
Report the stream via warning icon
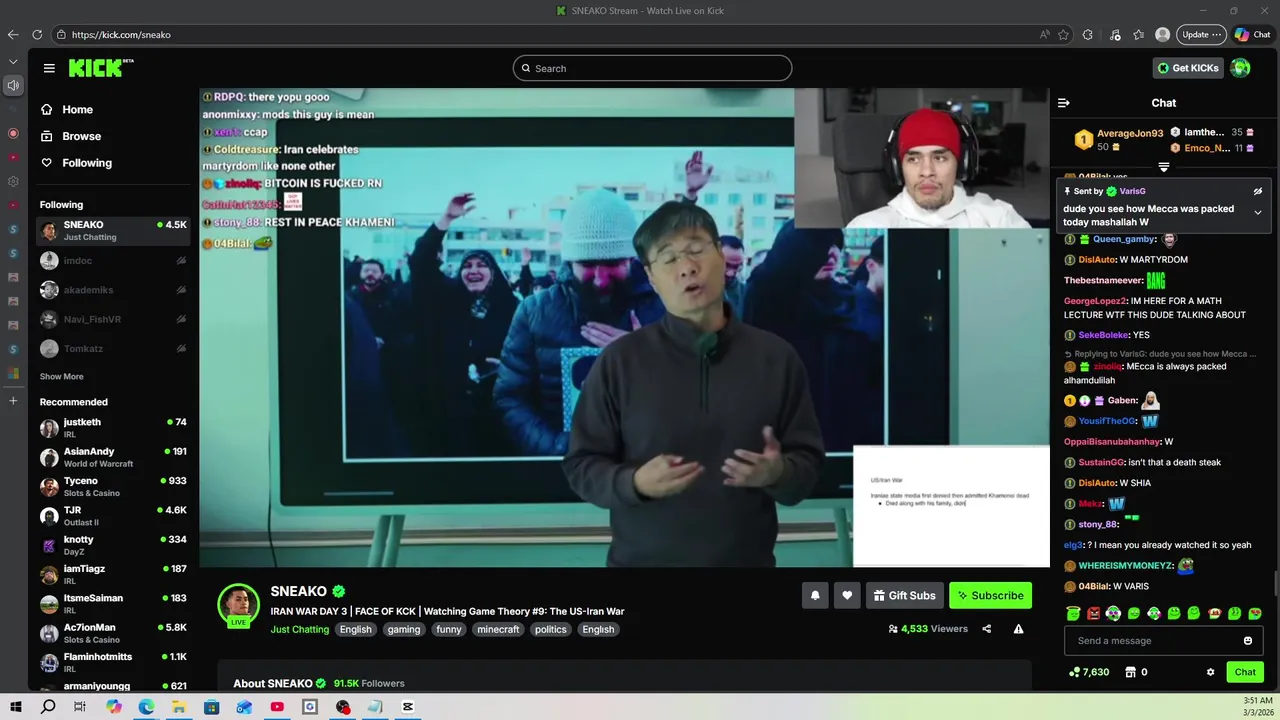pyautogui.click(x=1018, y=629)
